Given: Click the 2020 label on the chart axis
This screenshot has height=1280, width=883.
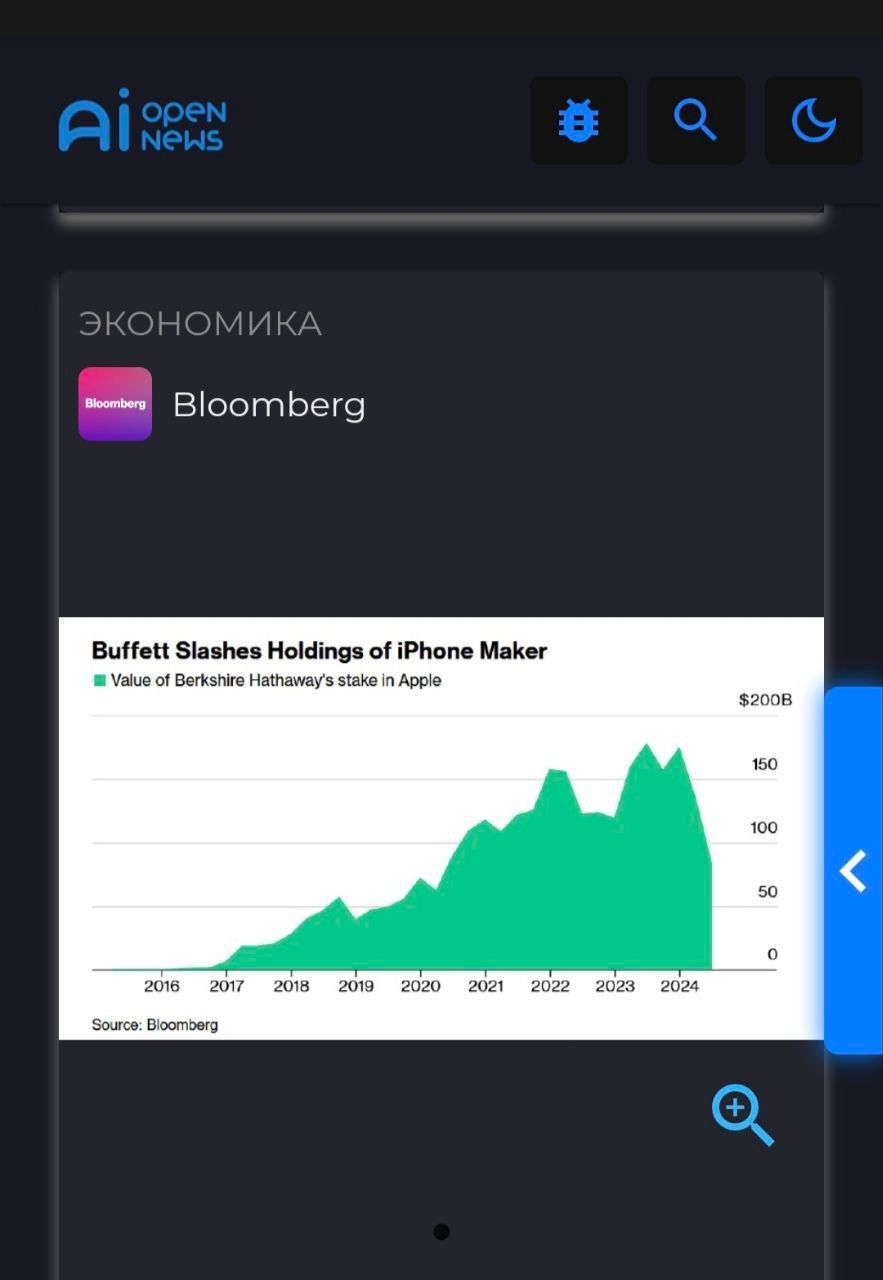Looking at the screenshot, I should 420,986.
